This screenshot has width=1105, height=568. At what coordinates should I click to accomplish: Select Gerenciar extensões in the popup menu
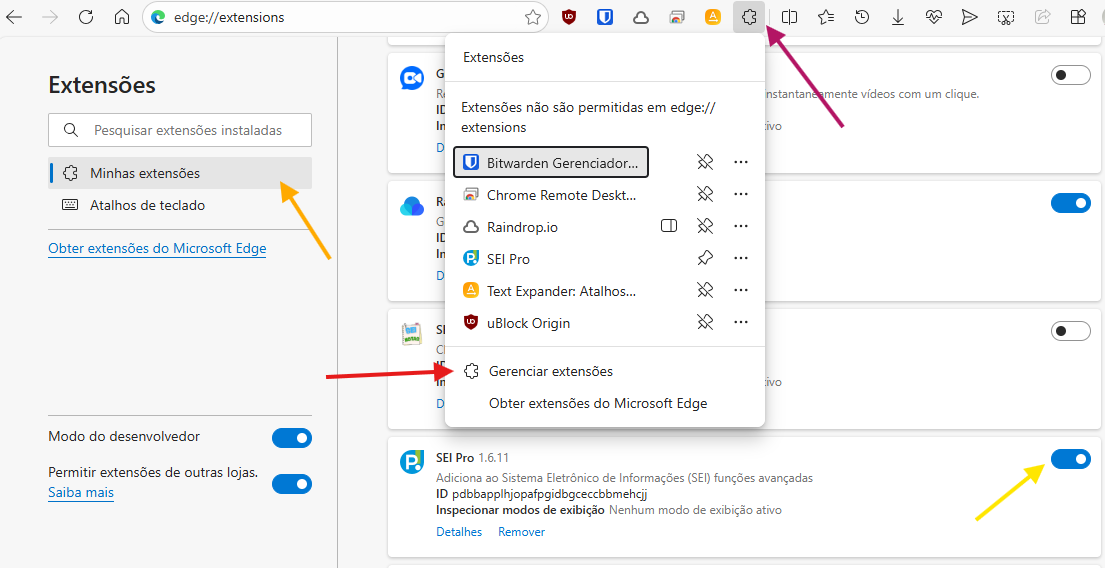click(x=550, y=371)
